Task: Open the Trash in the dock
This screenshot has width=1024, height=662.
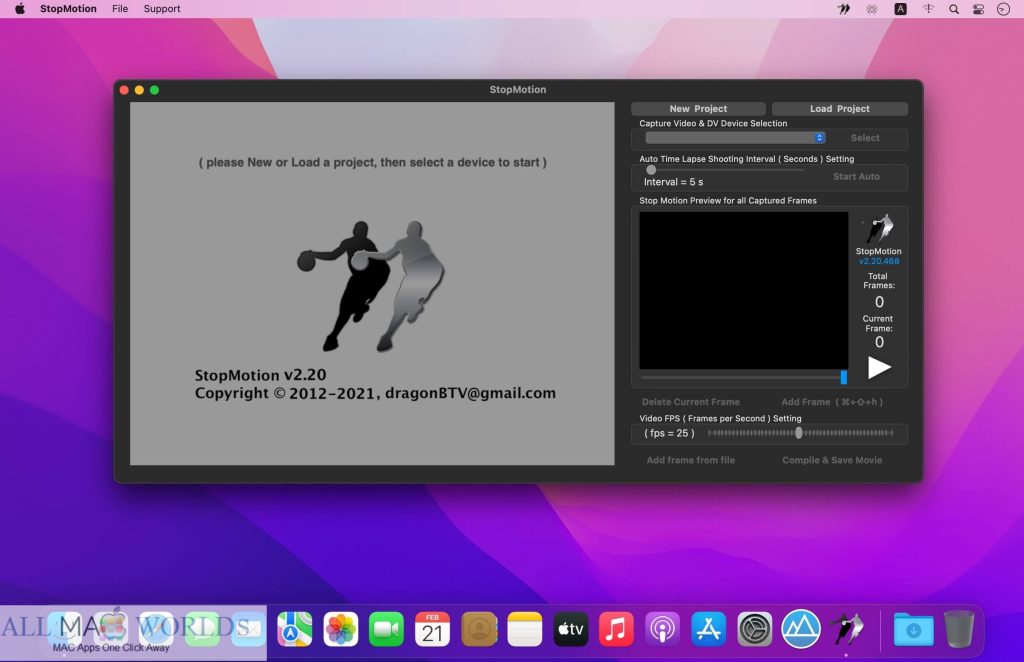Action: click(959, 629)
